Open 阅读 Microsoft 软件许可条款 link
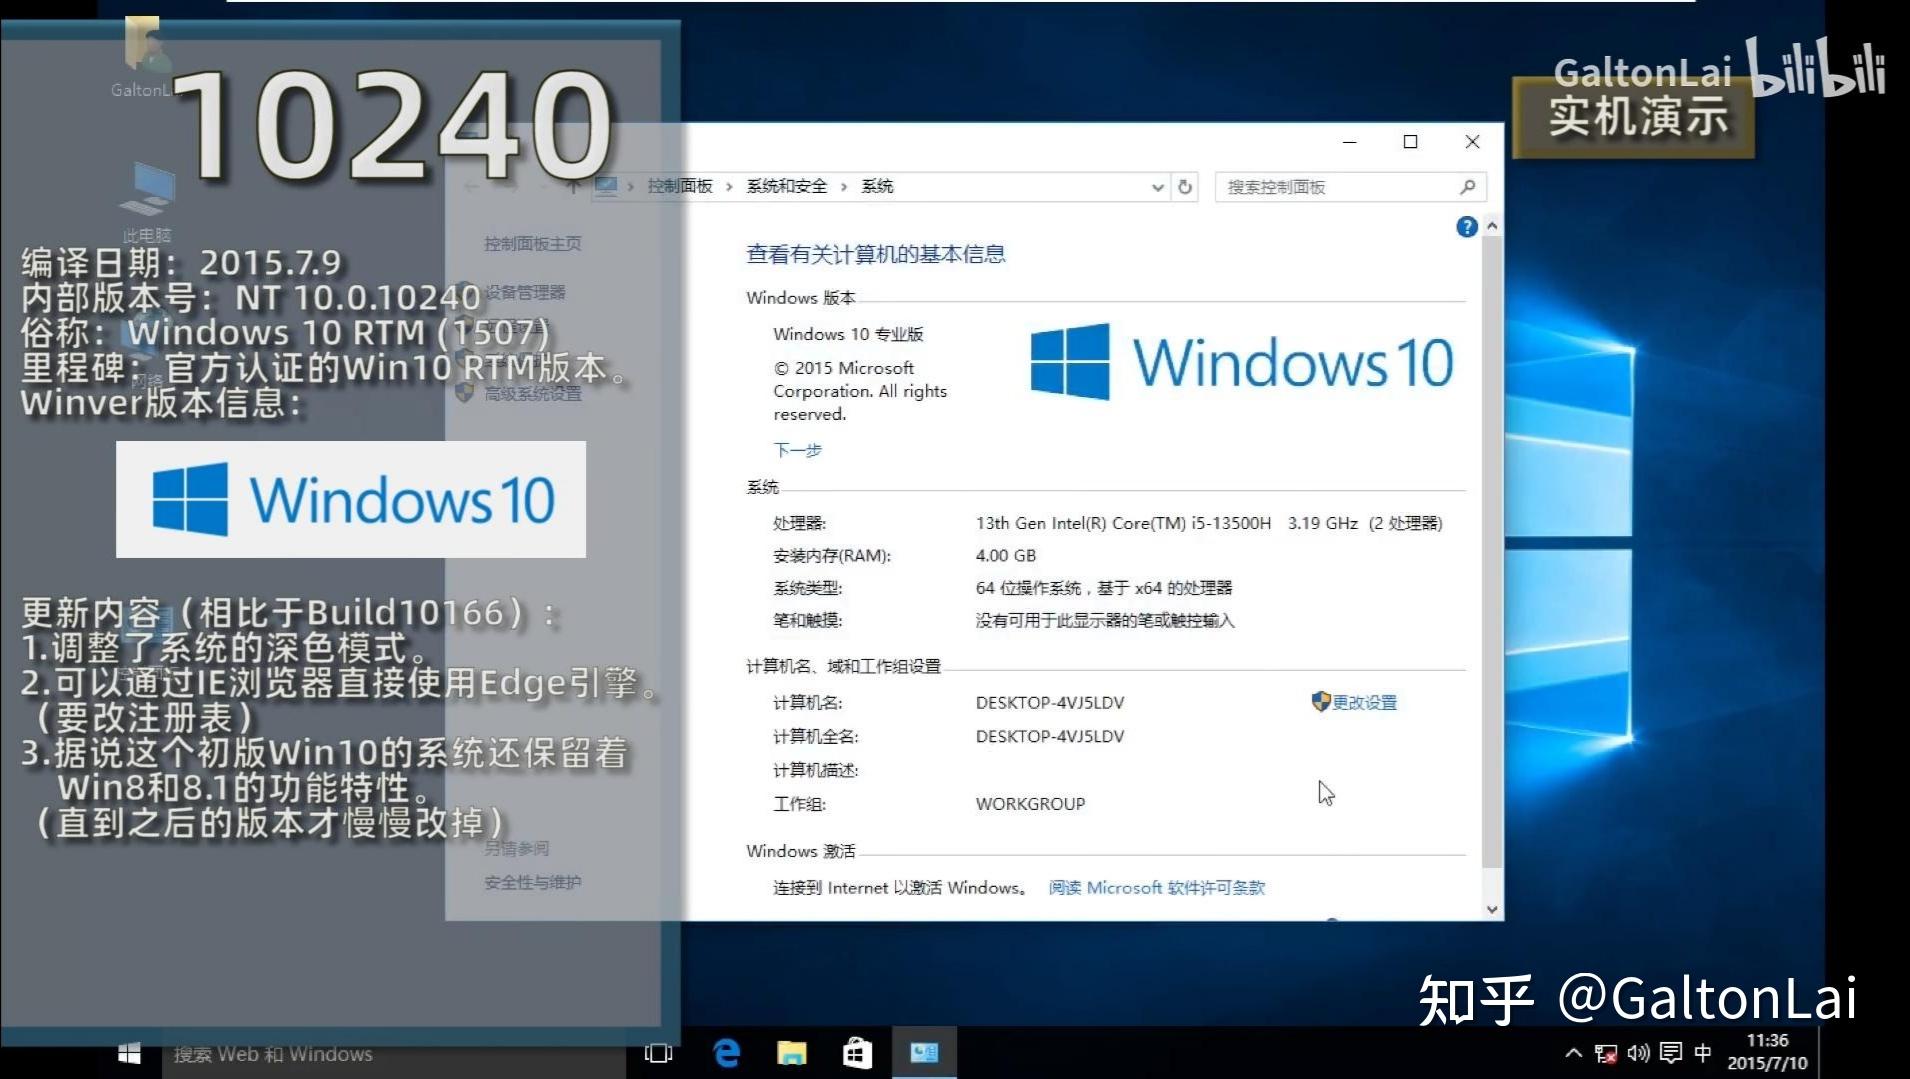1910x1079 pixels. pos(1157,888)
